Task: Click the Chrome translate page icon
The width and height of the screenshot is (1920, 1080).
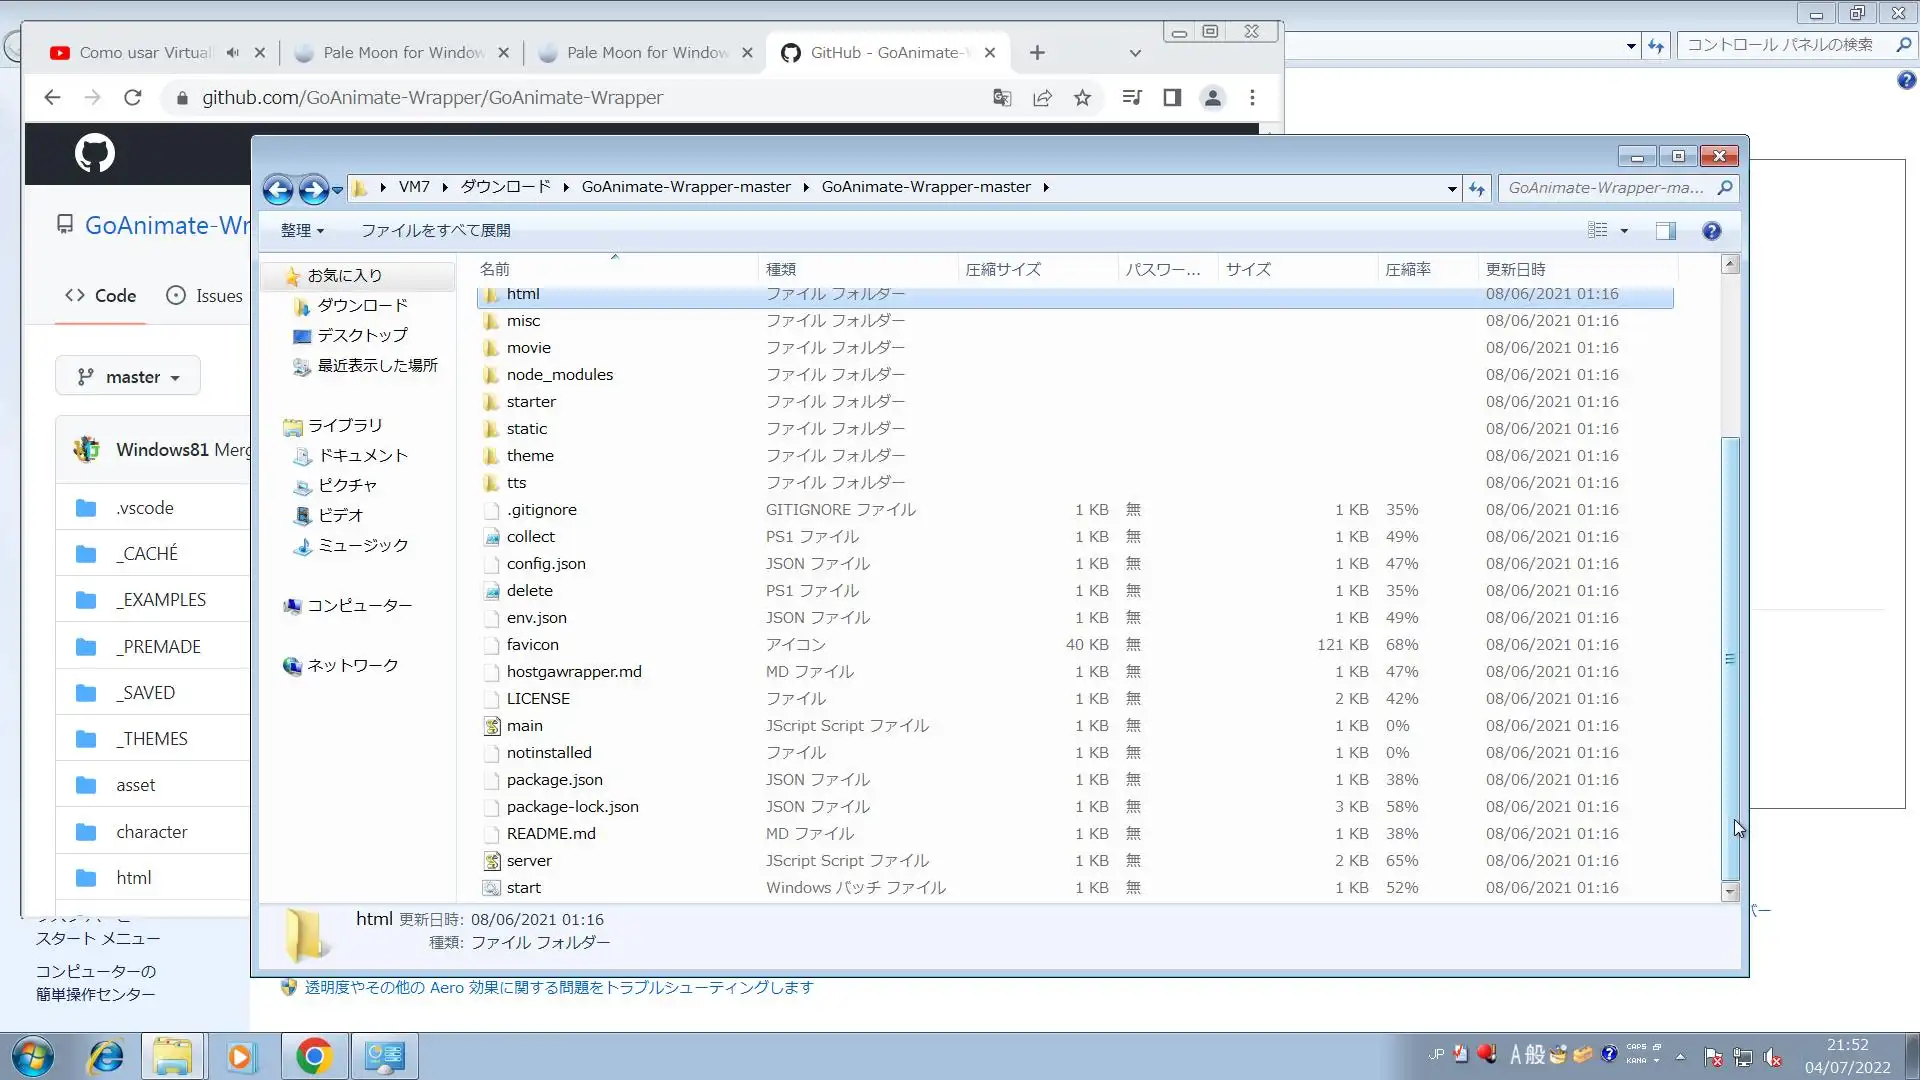Action: coord(1001,98)
